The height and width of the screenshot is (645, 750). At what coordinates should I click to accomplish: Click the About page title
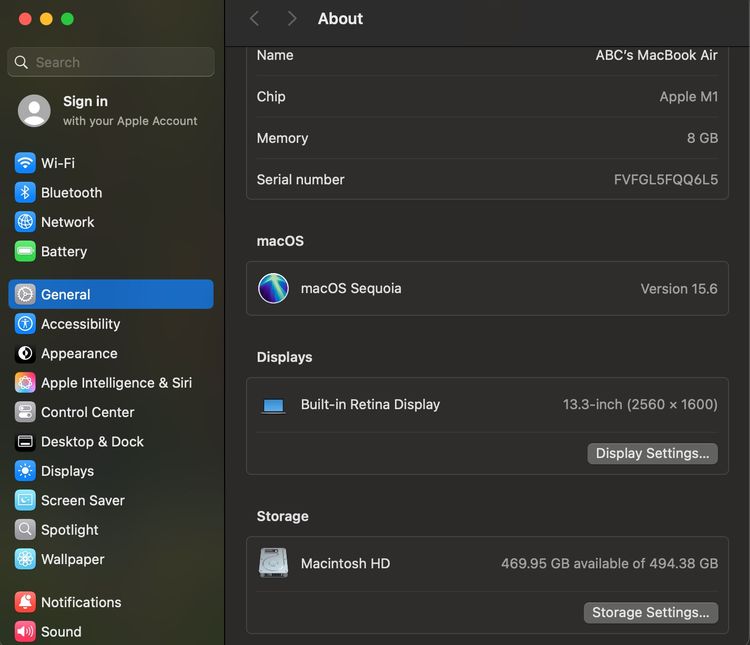point(340,19)
